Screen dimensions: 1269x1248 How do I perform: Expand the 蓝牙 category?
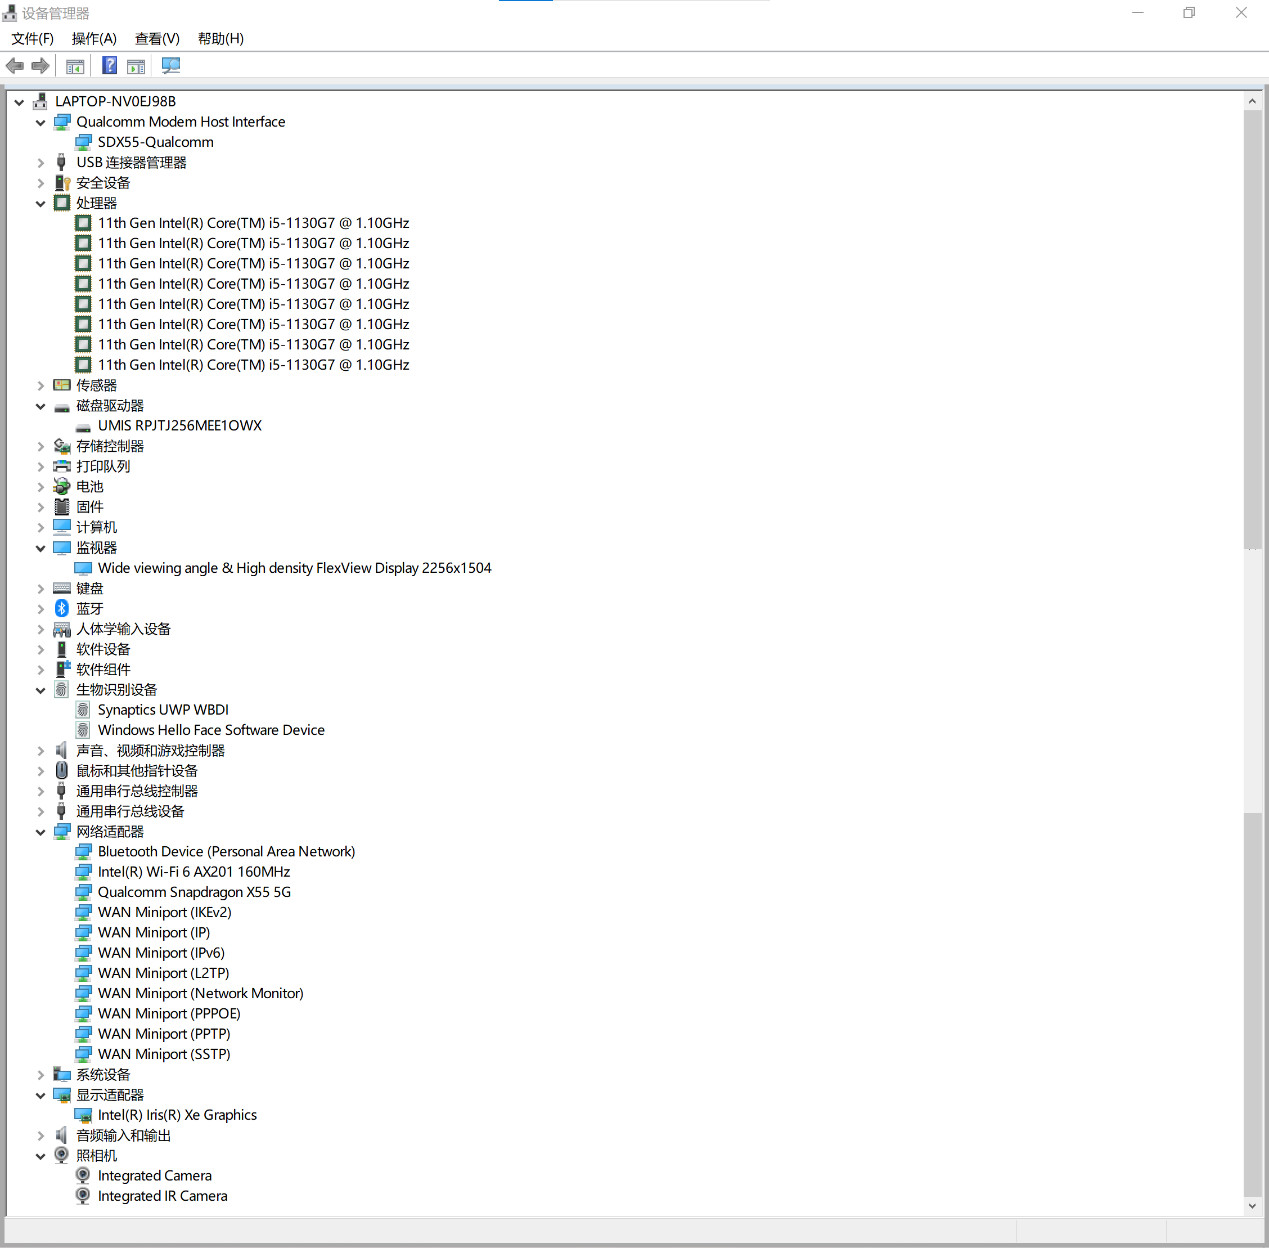[x=40, y=609]
